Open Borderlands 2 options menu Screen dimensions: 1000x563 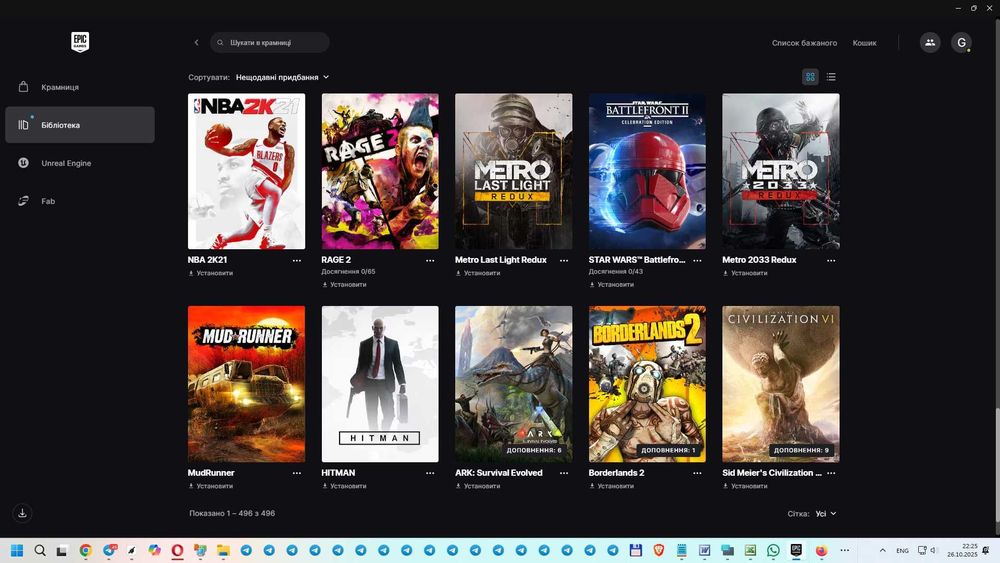point(697,473)
